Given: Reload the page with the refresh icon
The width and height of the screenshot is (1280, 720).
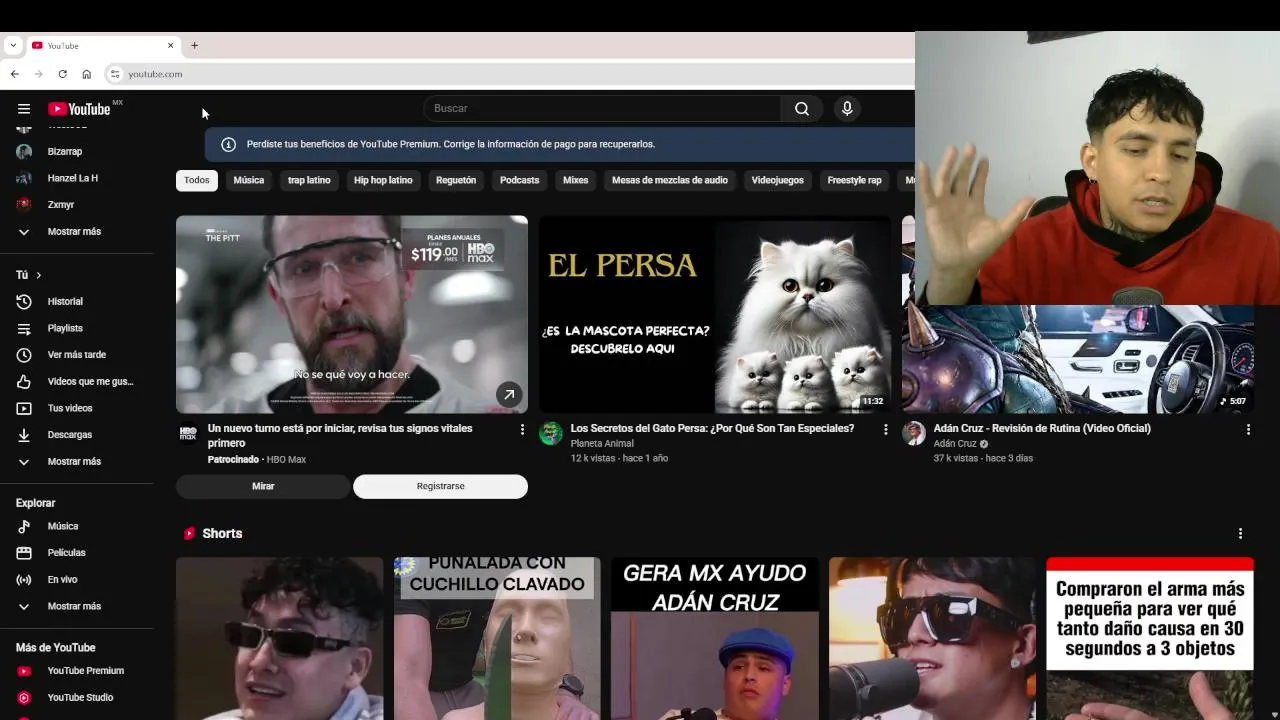Looking at the screenshot, I should click(62, 74).
